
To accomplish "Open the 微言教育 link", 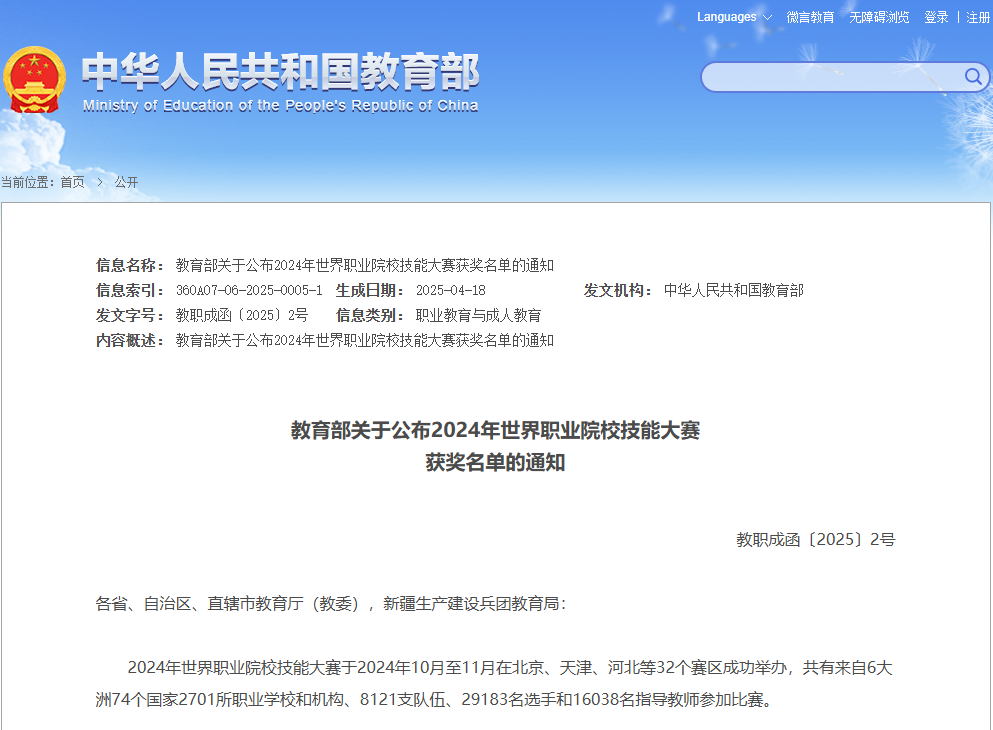I will click(810, 17).
